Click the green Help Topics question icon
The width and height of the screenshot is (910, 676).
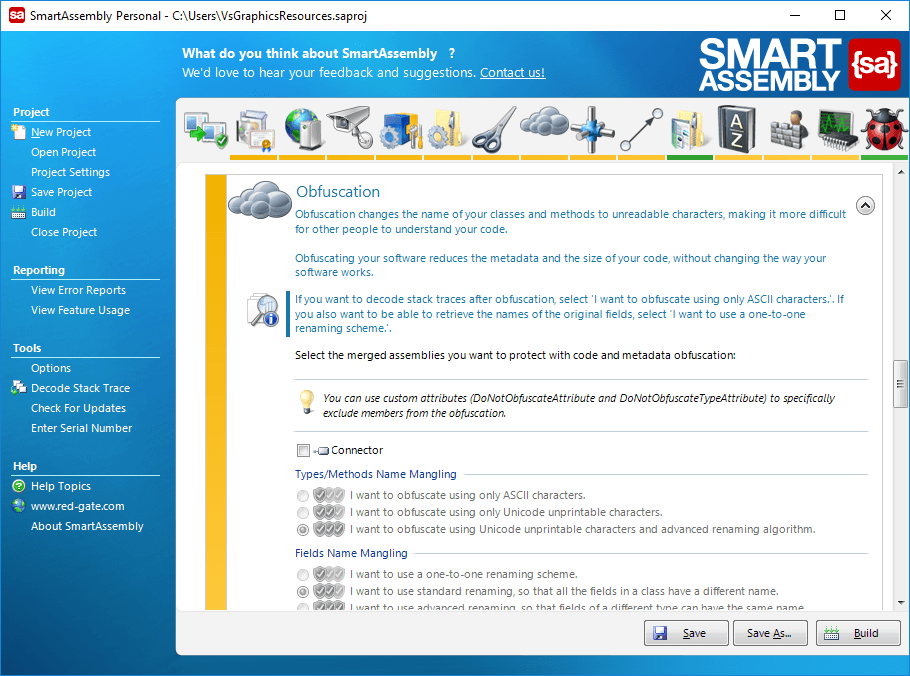click(x=19, y=486)
